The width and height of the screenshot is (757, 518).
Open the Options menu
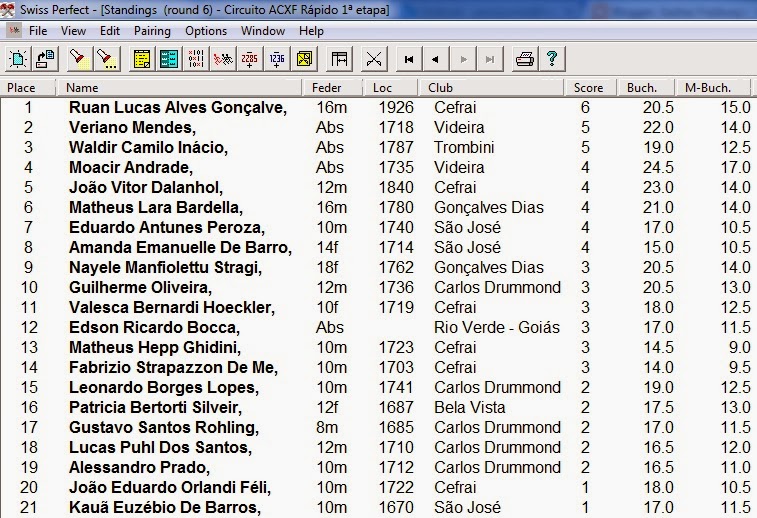coord(206,31)
